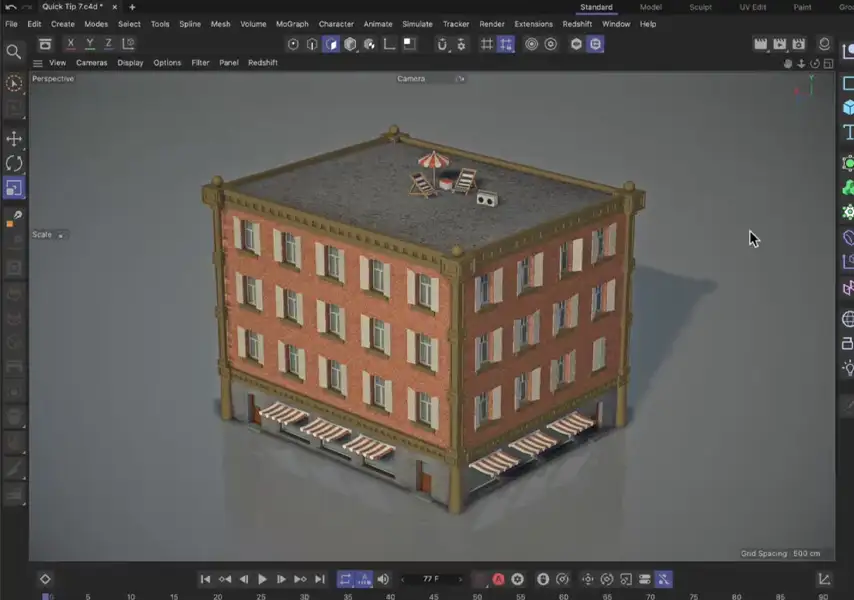Select the Rotate tool
The width and height of the screenshot is (854, 600).
14,163
